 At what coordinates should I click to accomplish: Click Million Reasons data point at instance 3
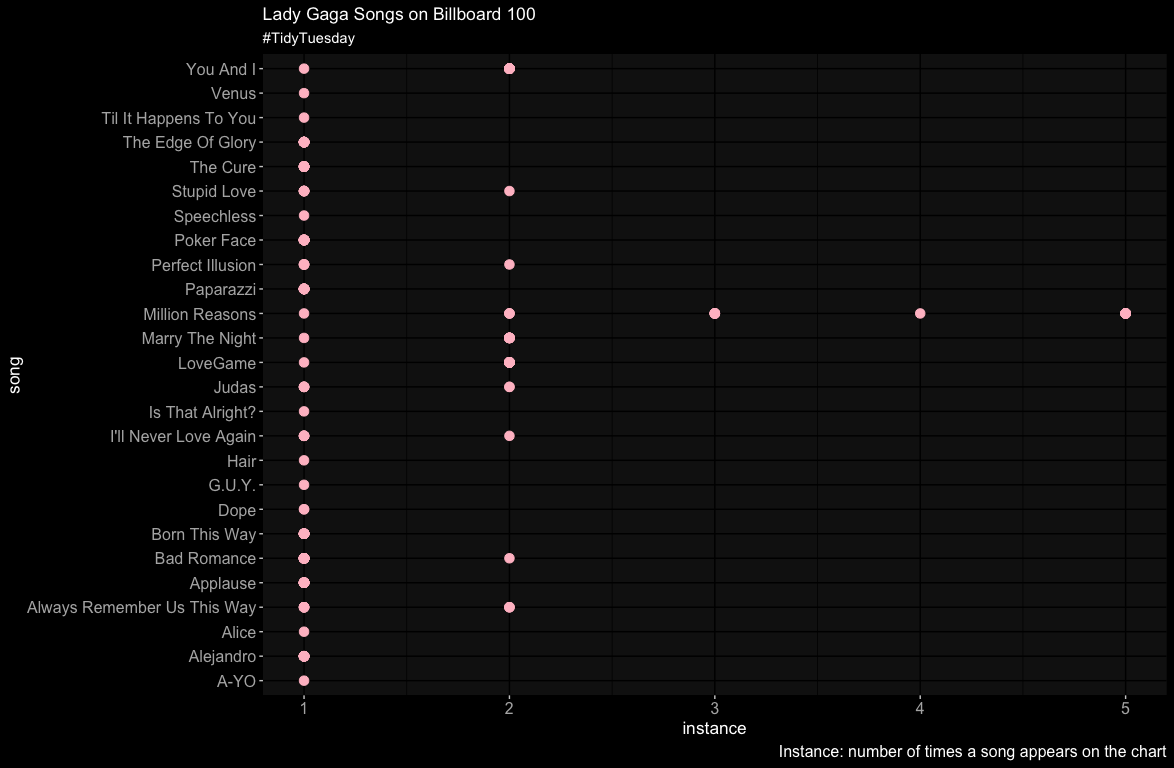click(714, 314)
